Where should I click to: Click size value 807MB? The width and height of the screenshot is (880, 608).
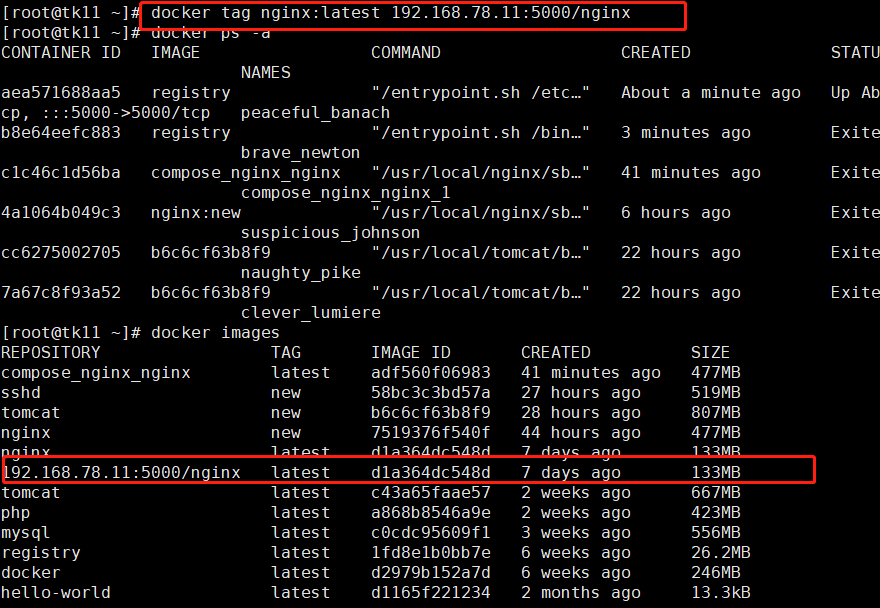[x=716, y=413]
